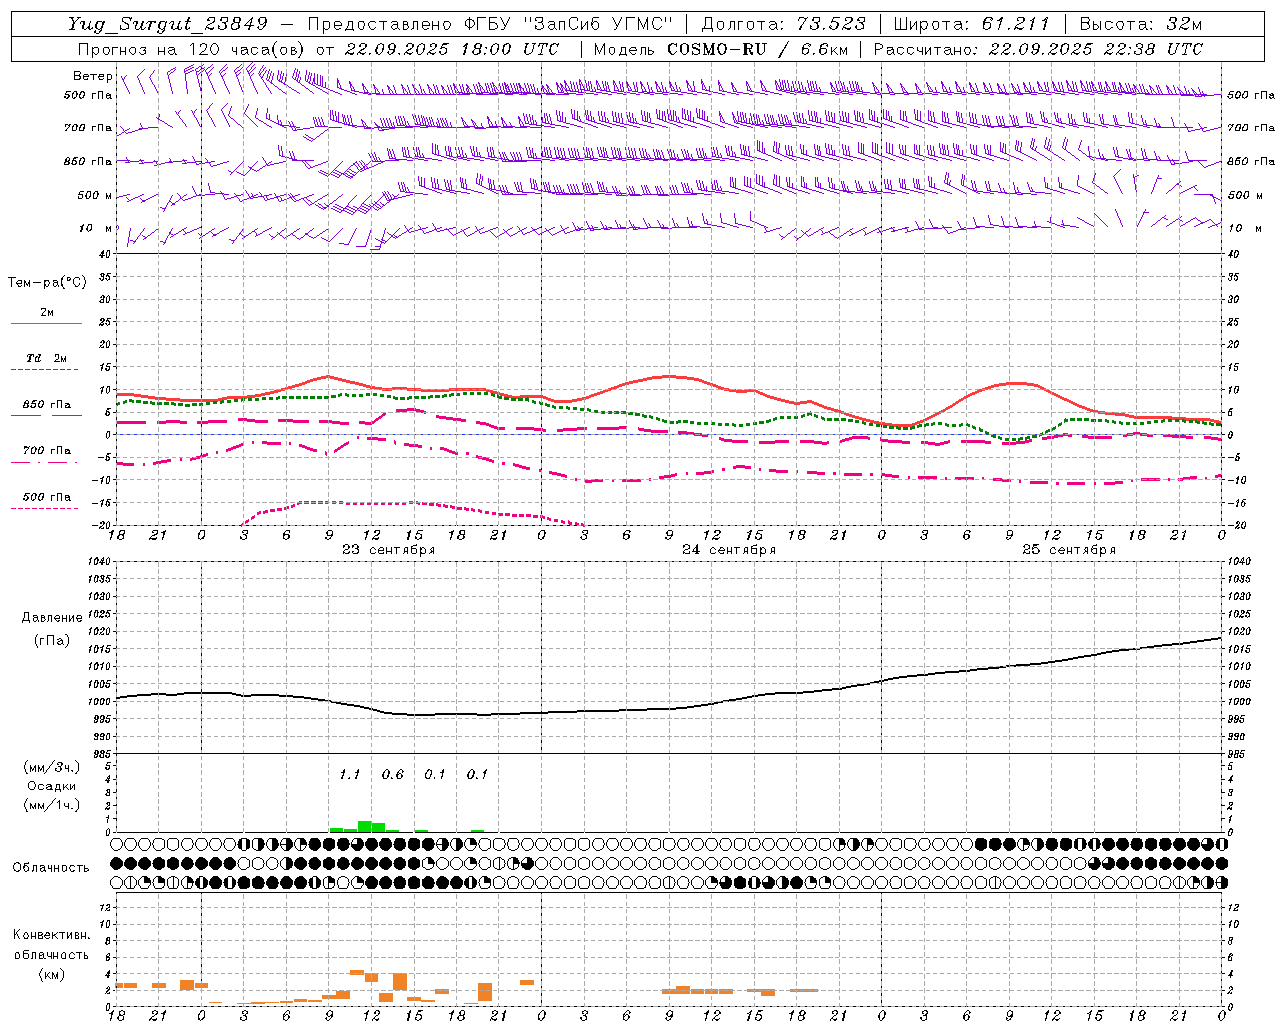Screen dimensions: 1280x1024
Task: Select the Осадки precipitation label
Action: 52,786
